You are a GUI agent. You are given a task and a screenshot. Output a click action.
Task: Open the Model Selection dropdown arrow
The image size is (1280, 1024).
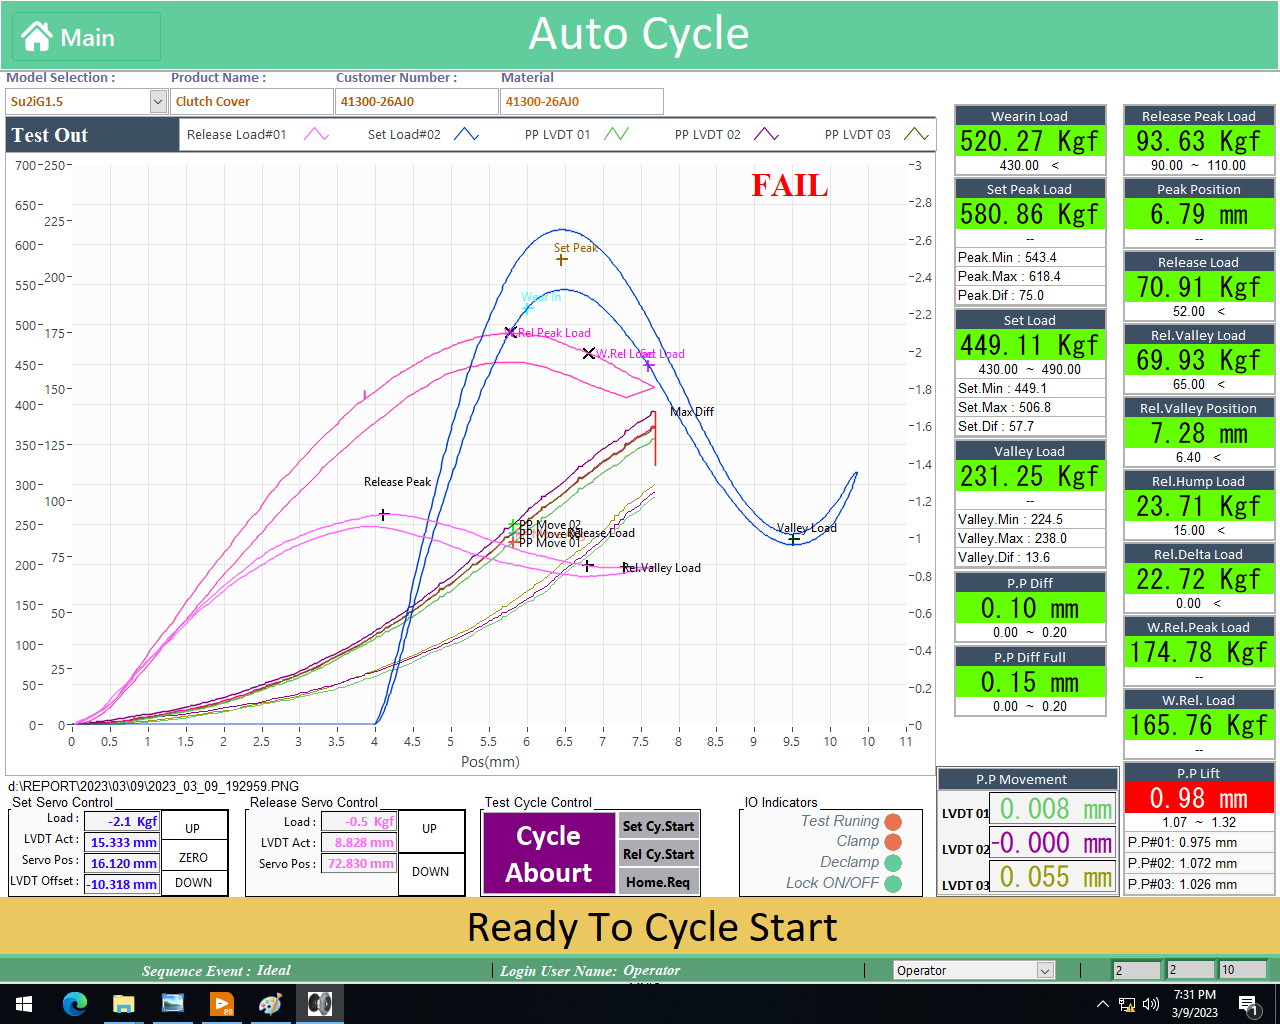(x=158, y=101)
